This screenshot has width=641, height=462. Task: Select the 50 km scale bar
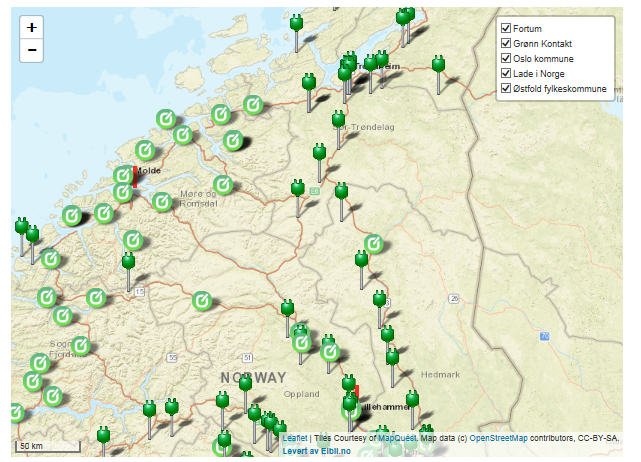[x=47, y=446]
